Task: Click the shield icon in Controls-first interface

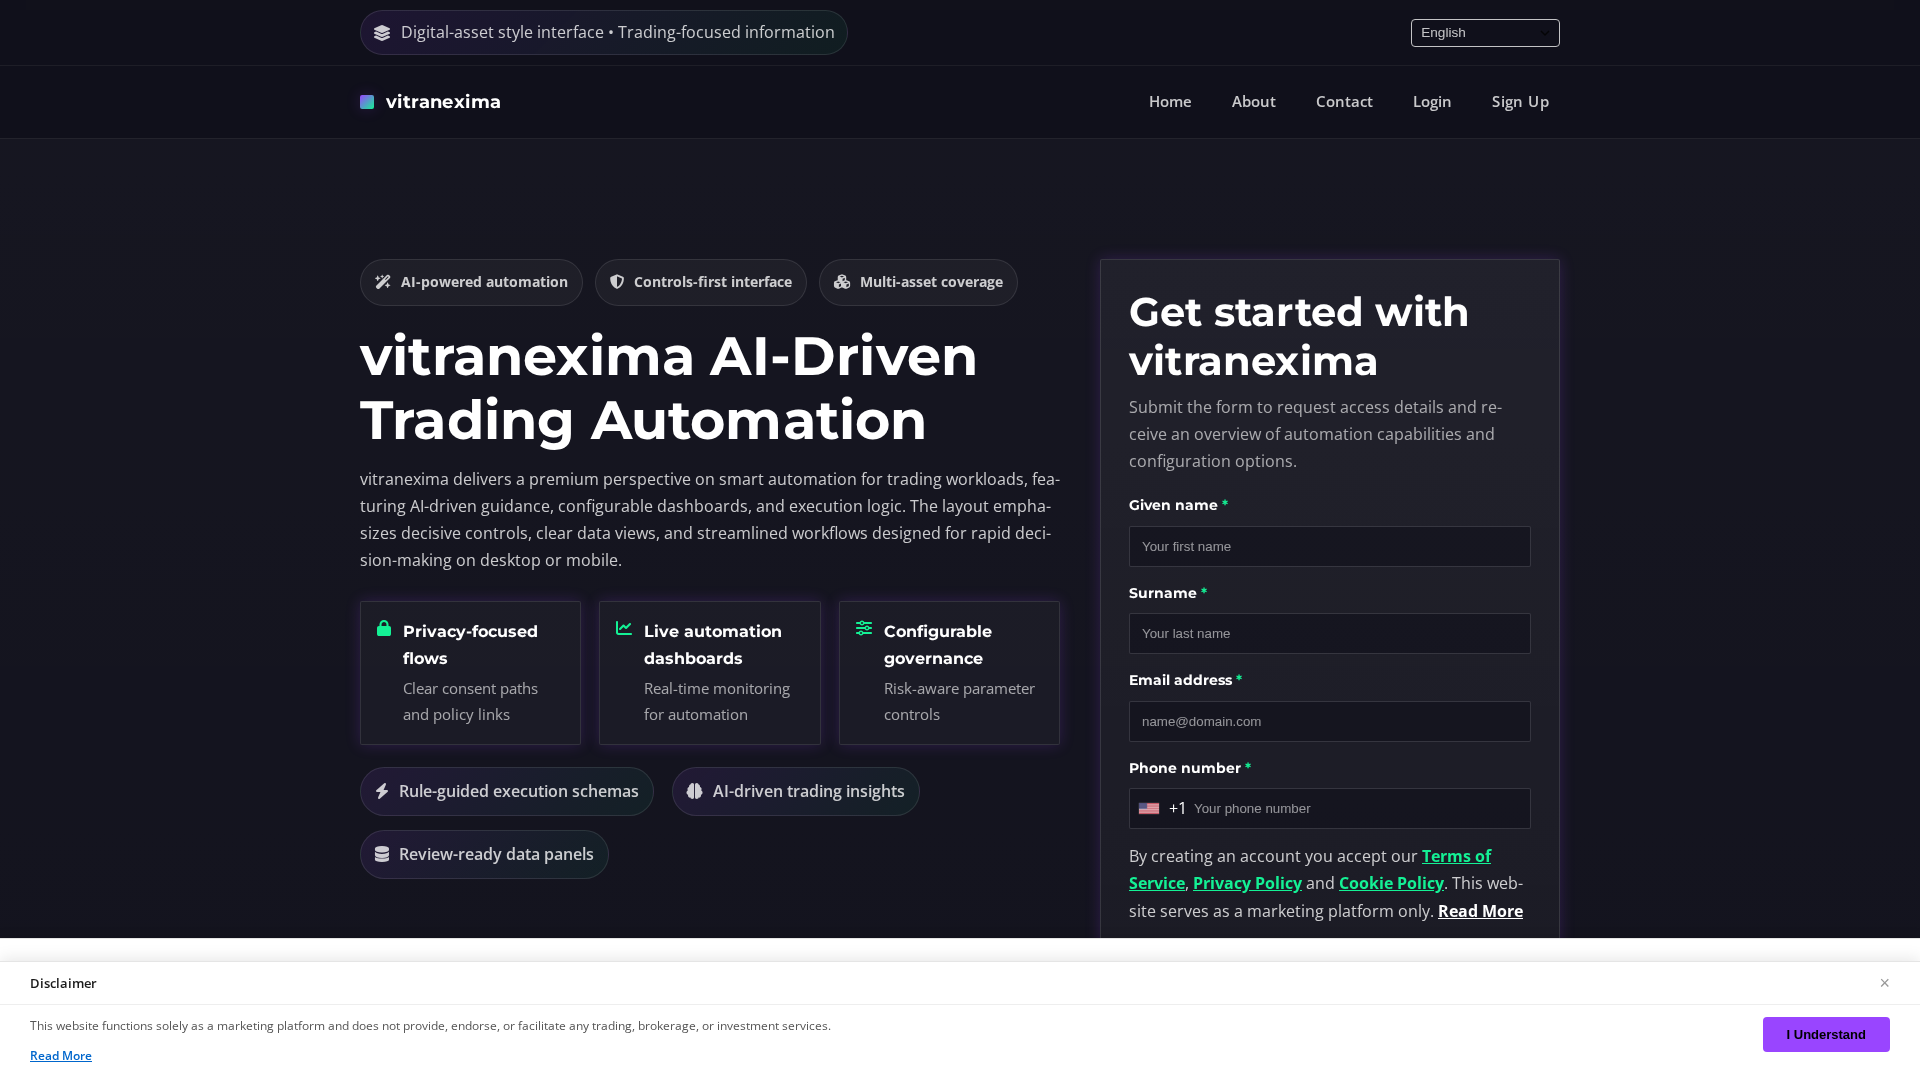Action: (x=617, y=282)
